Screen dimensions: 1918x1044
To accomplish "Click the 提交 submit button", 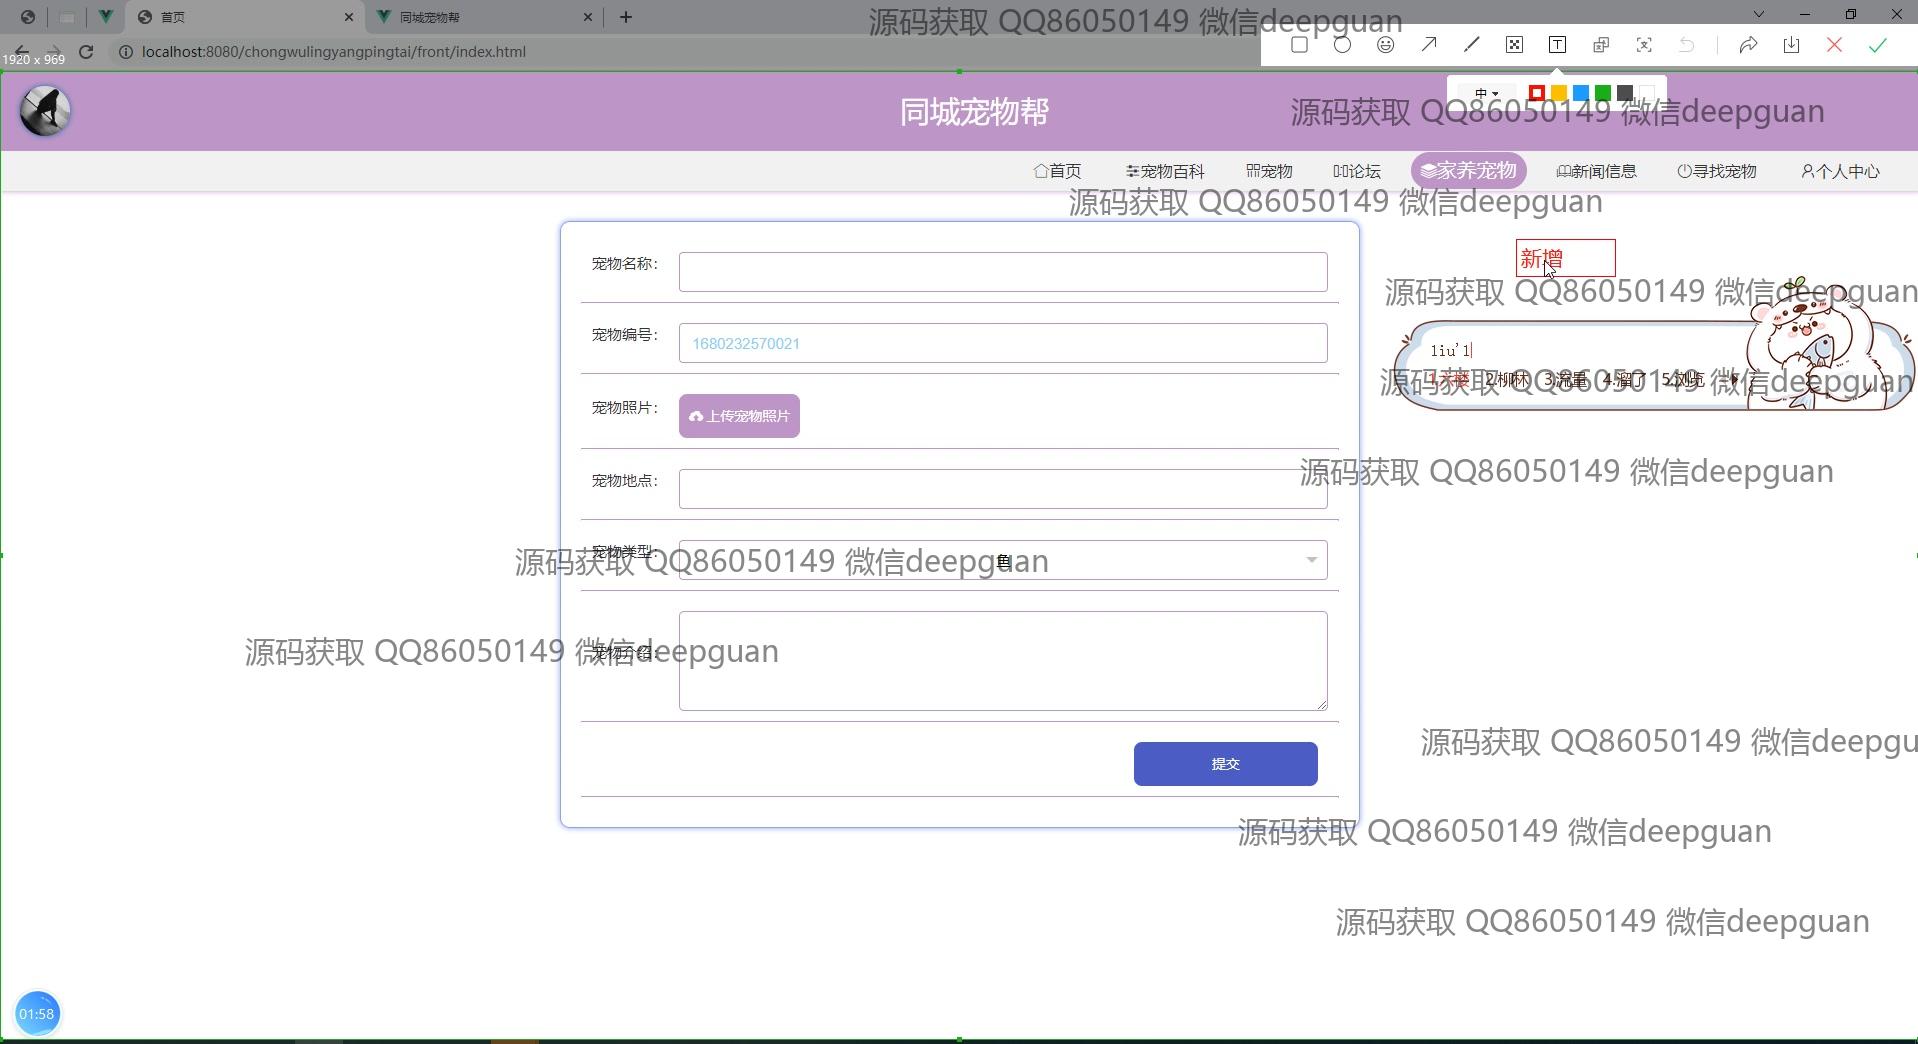I will (x=1225, y=764).
